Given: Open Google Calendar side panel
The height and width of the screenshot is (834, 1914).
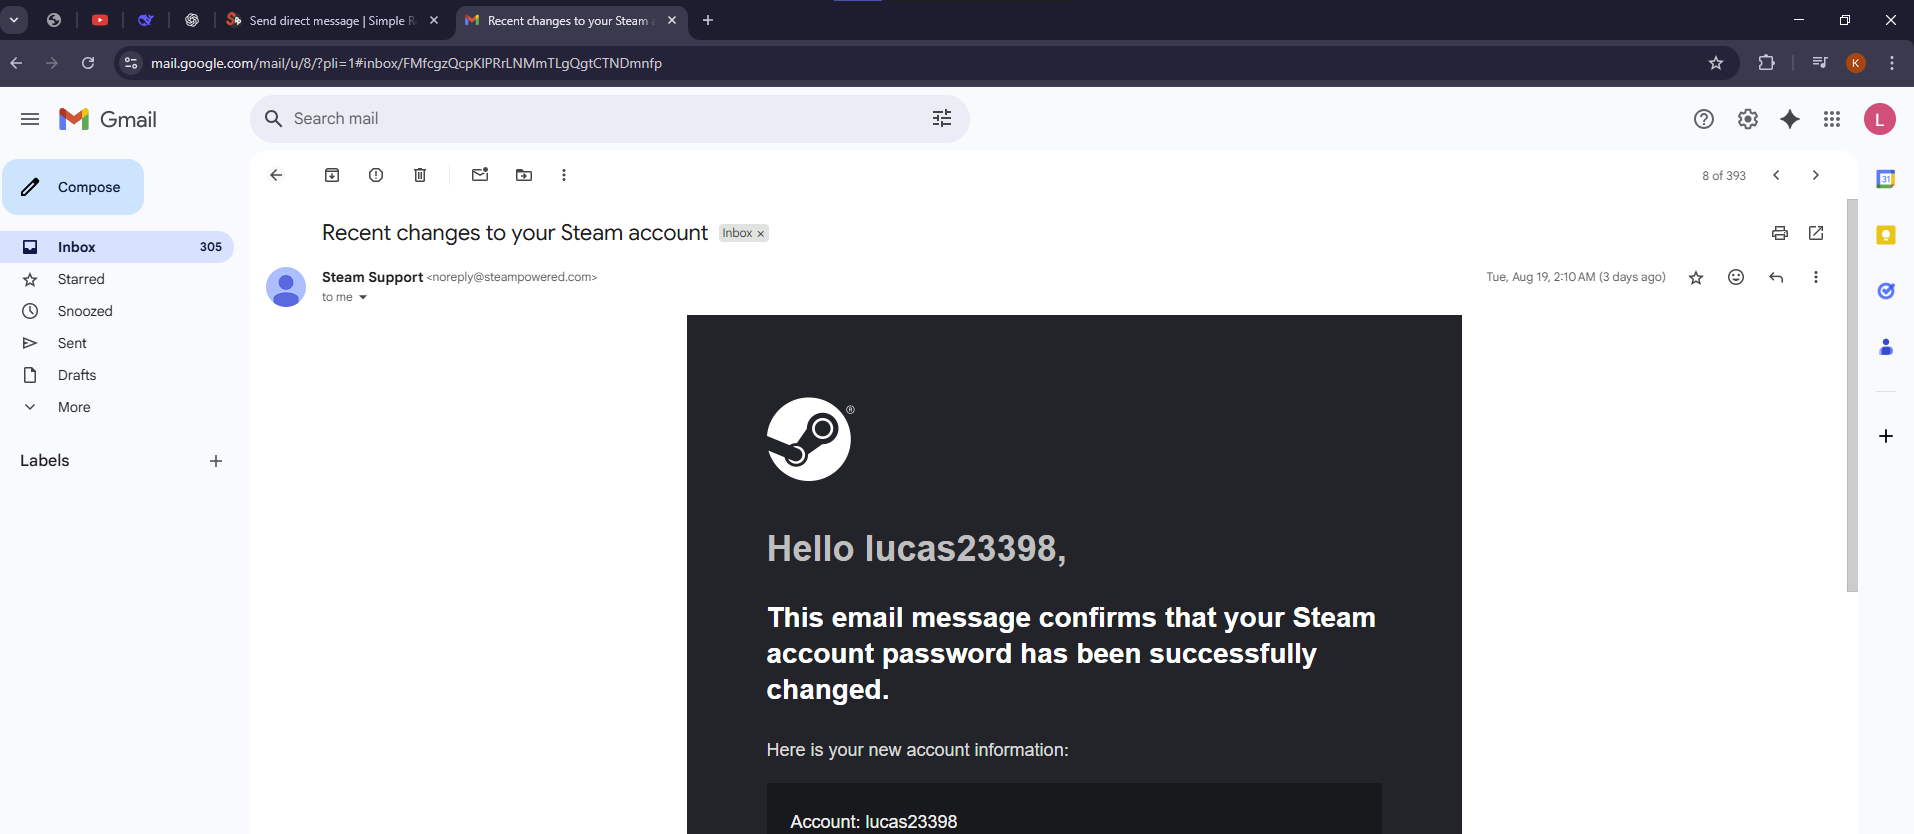Looking at the screenshot, I should coord(1886,179).
